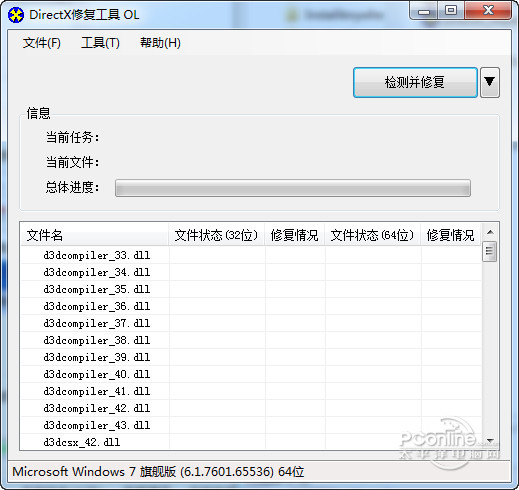Click the file list scroll down arrow
This screenshot has width=519, height=490.
tap(490, 441)
